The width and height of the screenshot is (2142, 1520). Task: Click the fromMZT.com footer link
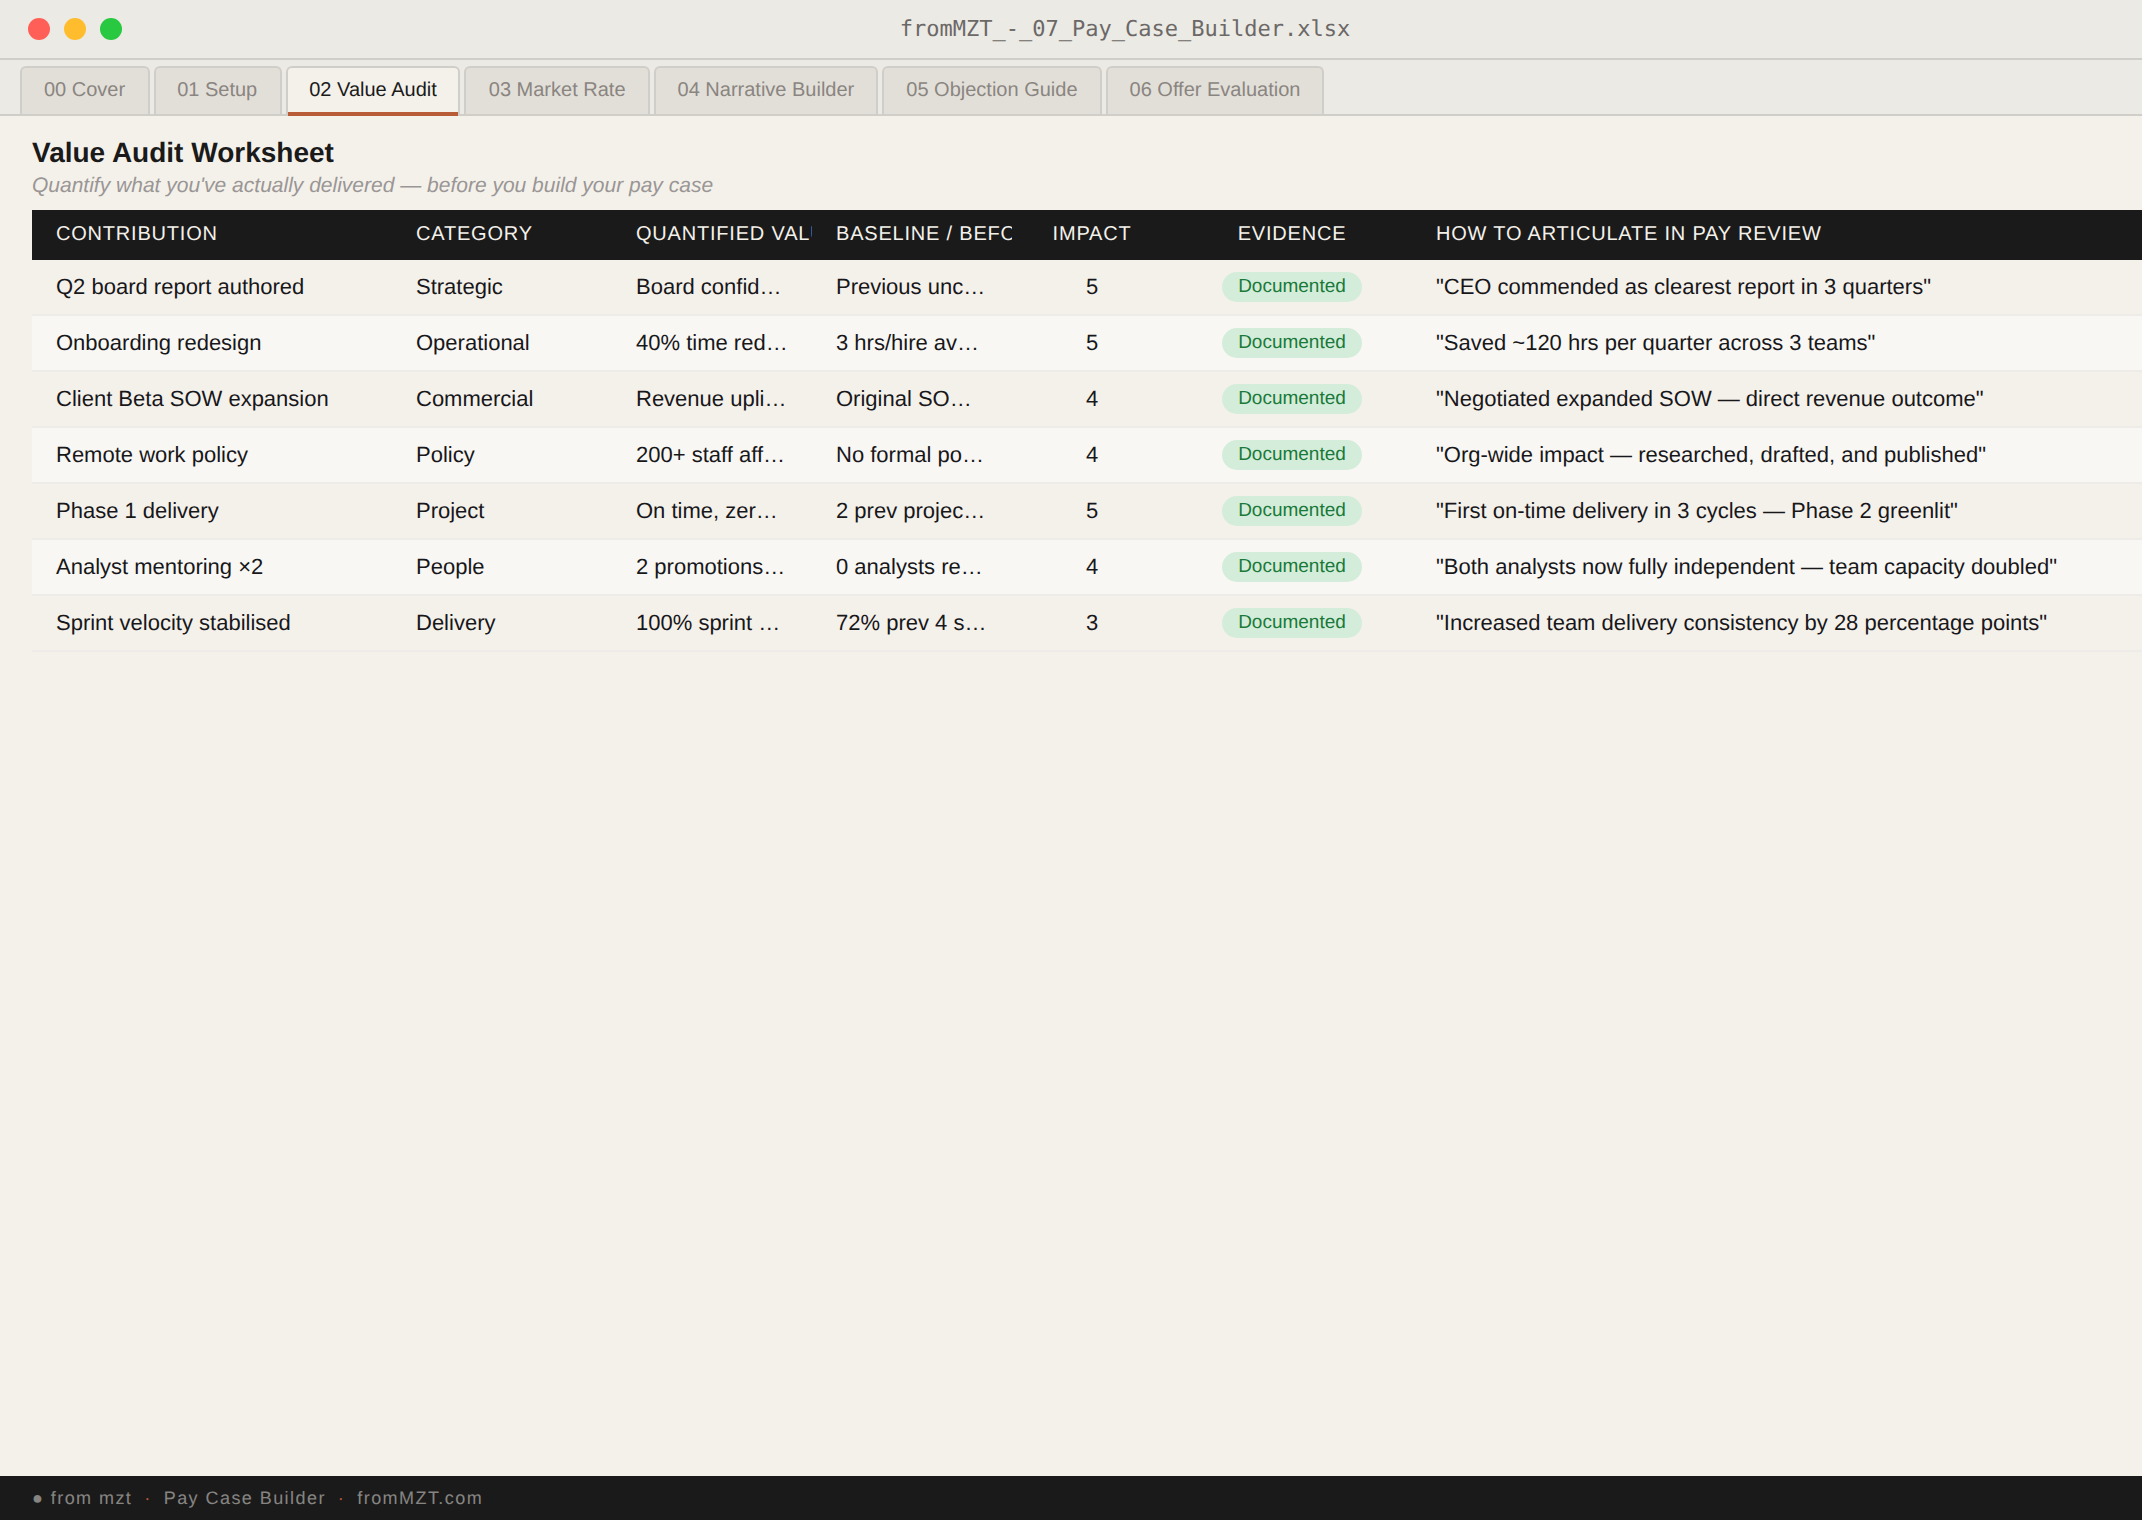click(419, 1498)
